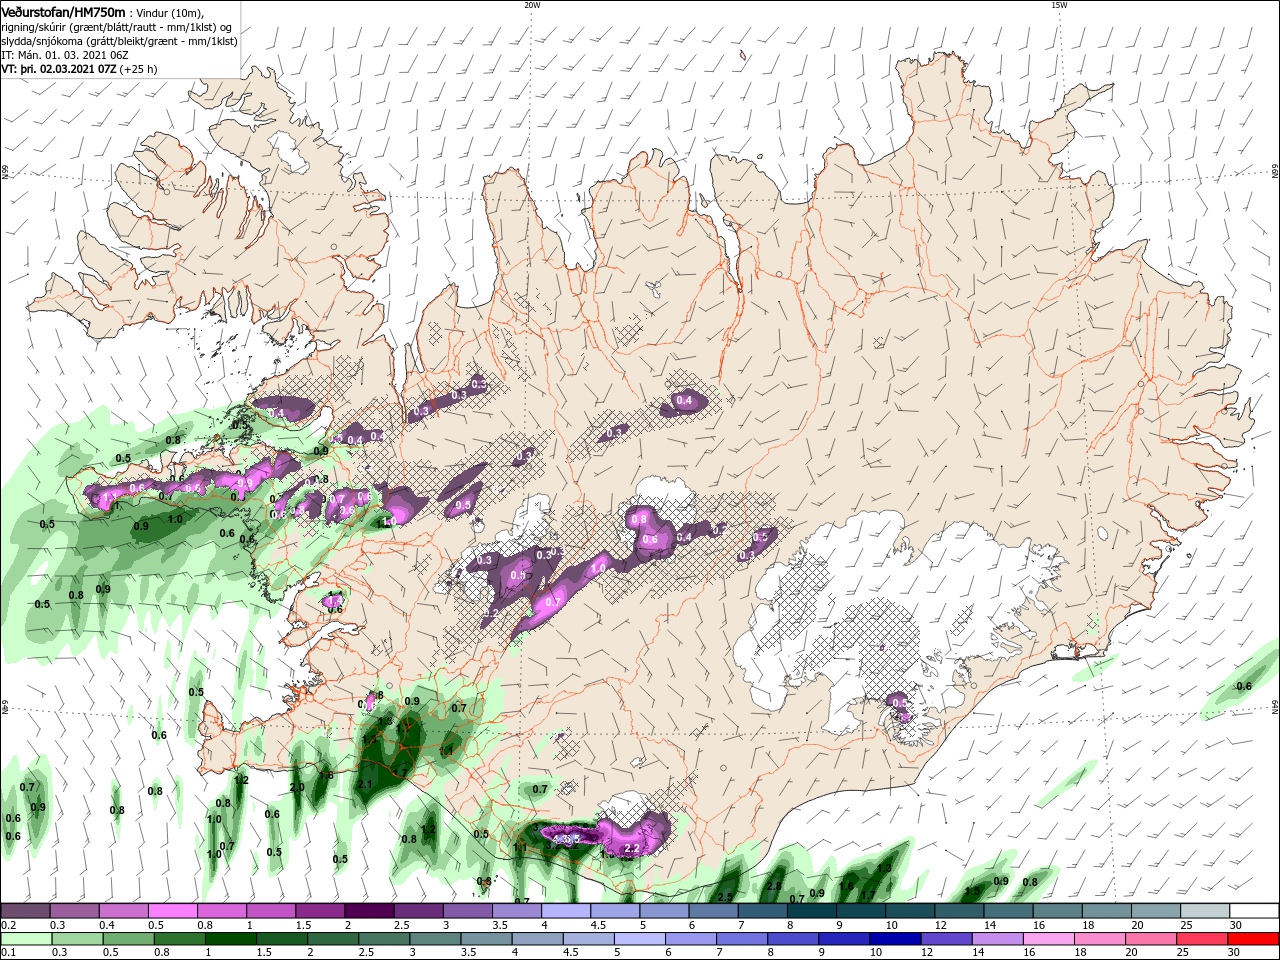This screenshot has height=960, width=1280.
Task: Click upper-row lavender swatch between 4 and 4.5
Action: [x=566, y=911]
